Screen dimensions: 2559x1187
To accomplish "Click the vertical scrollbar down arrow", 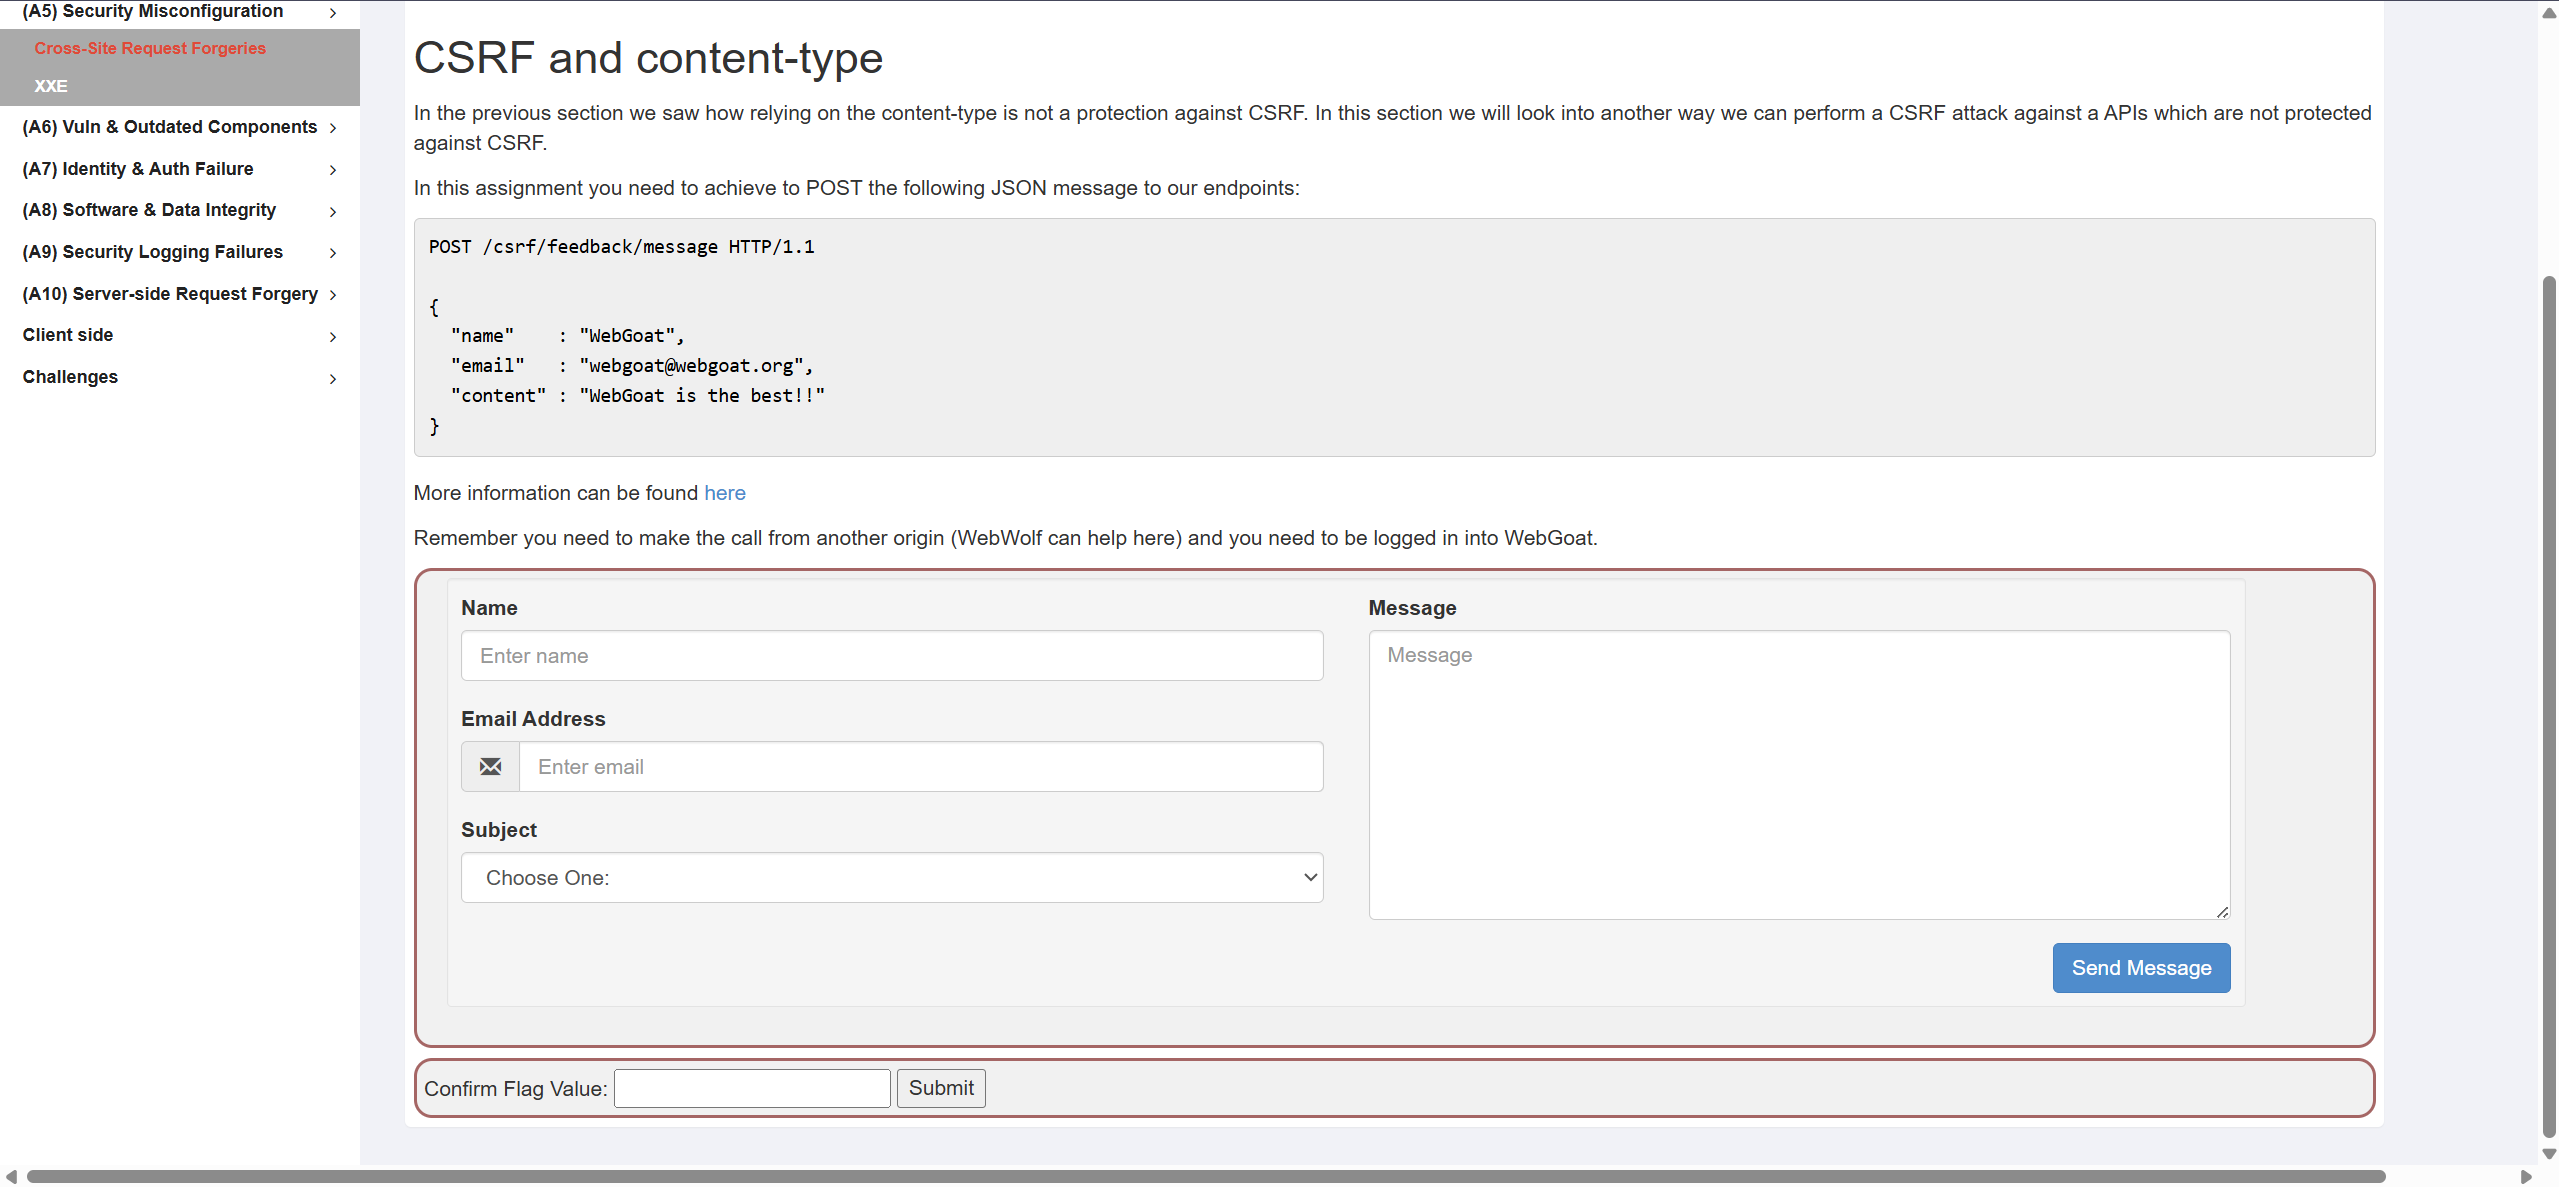I will click(x=2549, y=1153).
